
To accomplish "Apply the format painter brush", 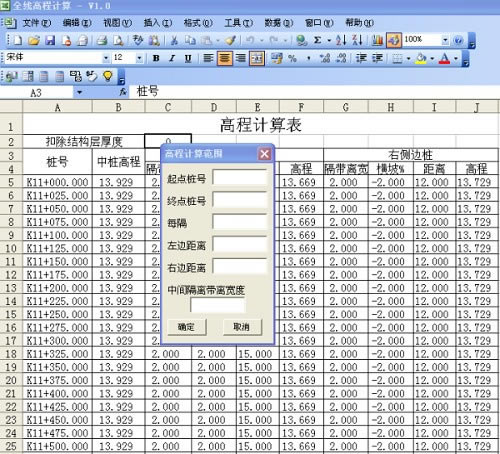I will [x=230, y=40].
